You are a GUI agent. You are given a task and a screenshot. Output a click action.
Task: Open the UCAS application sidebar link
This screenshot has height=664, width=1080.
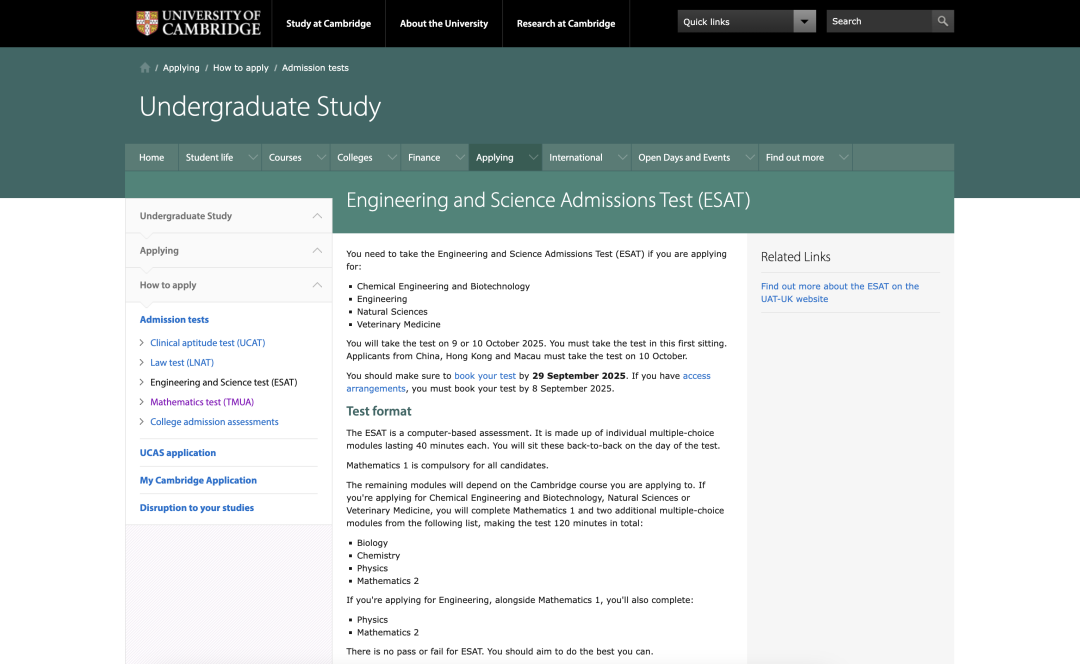178,453
